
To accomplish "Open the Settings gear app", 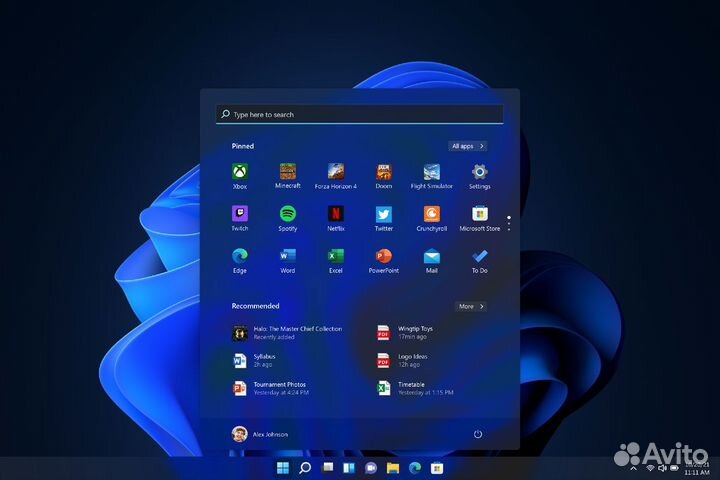I will (x=479, y=176).
